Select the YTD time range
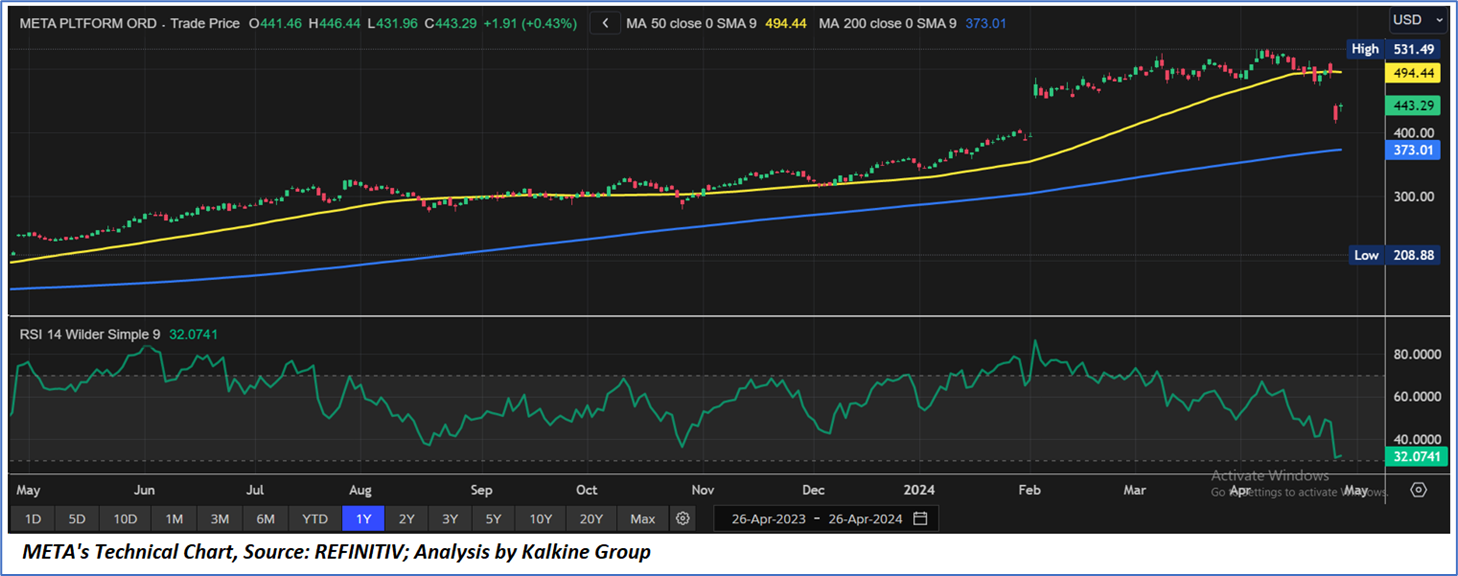Image resolution: width=1458 pixels, height=576 pixels. click(315, 518)
